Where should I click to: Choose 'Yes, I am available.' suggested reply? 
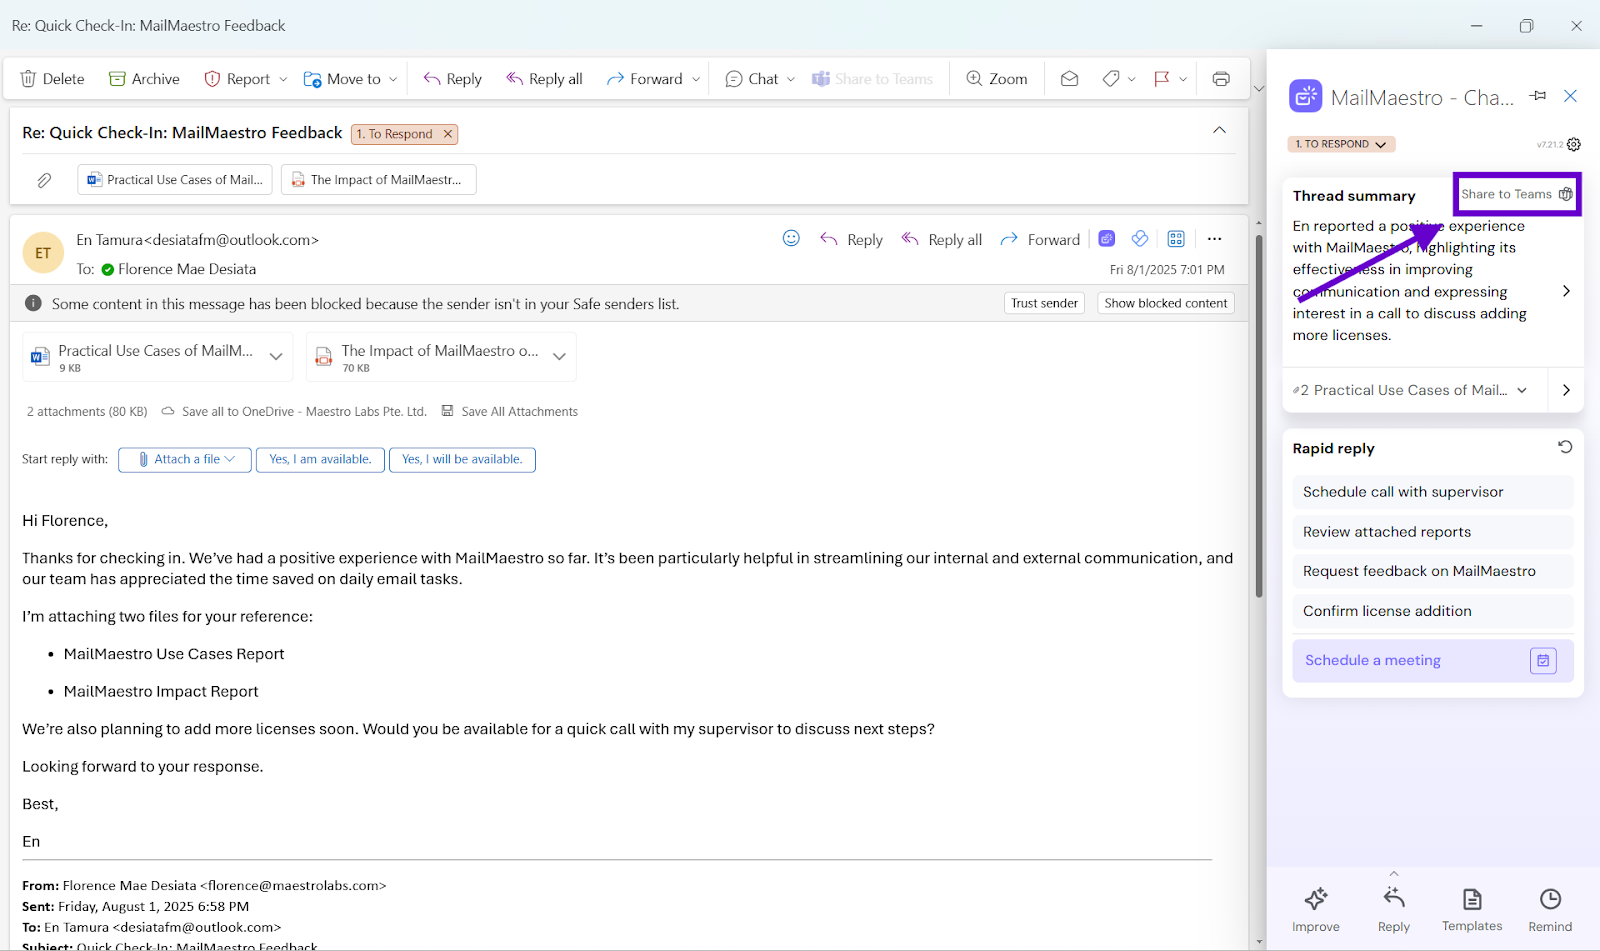[320, 460]
